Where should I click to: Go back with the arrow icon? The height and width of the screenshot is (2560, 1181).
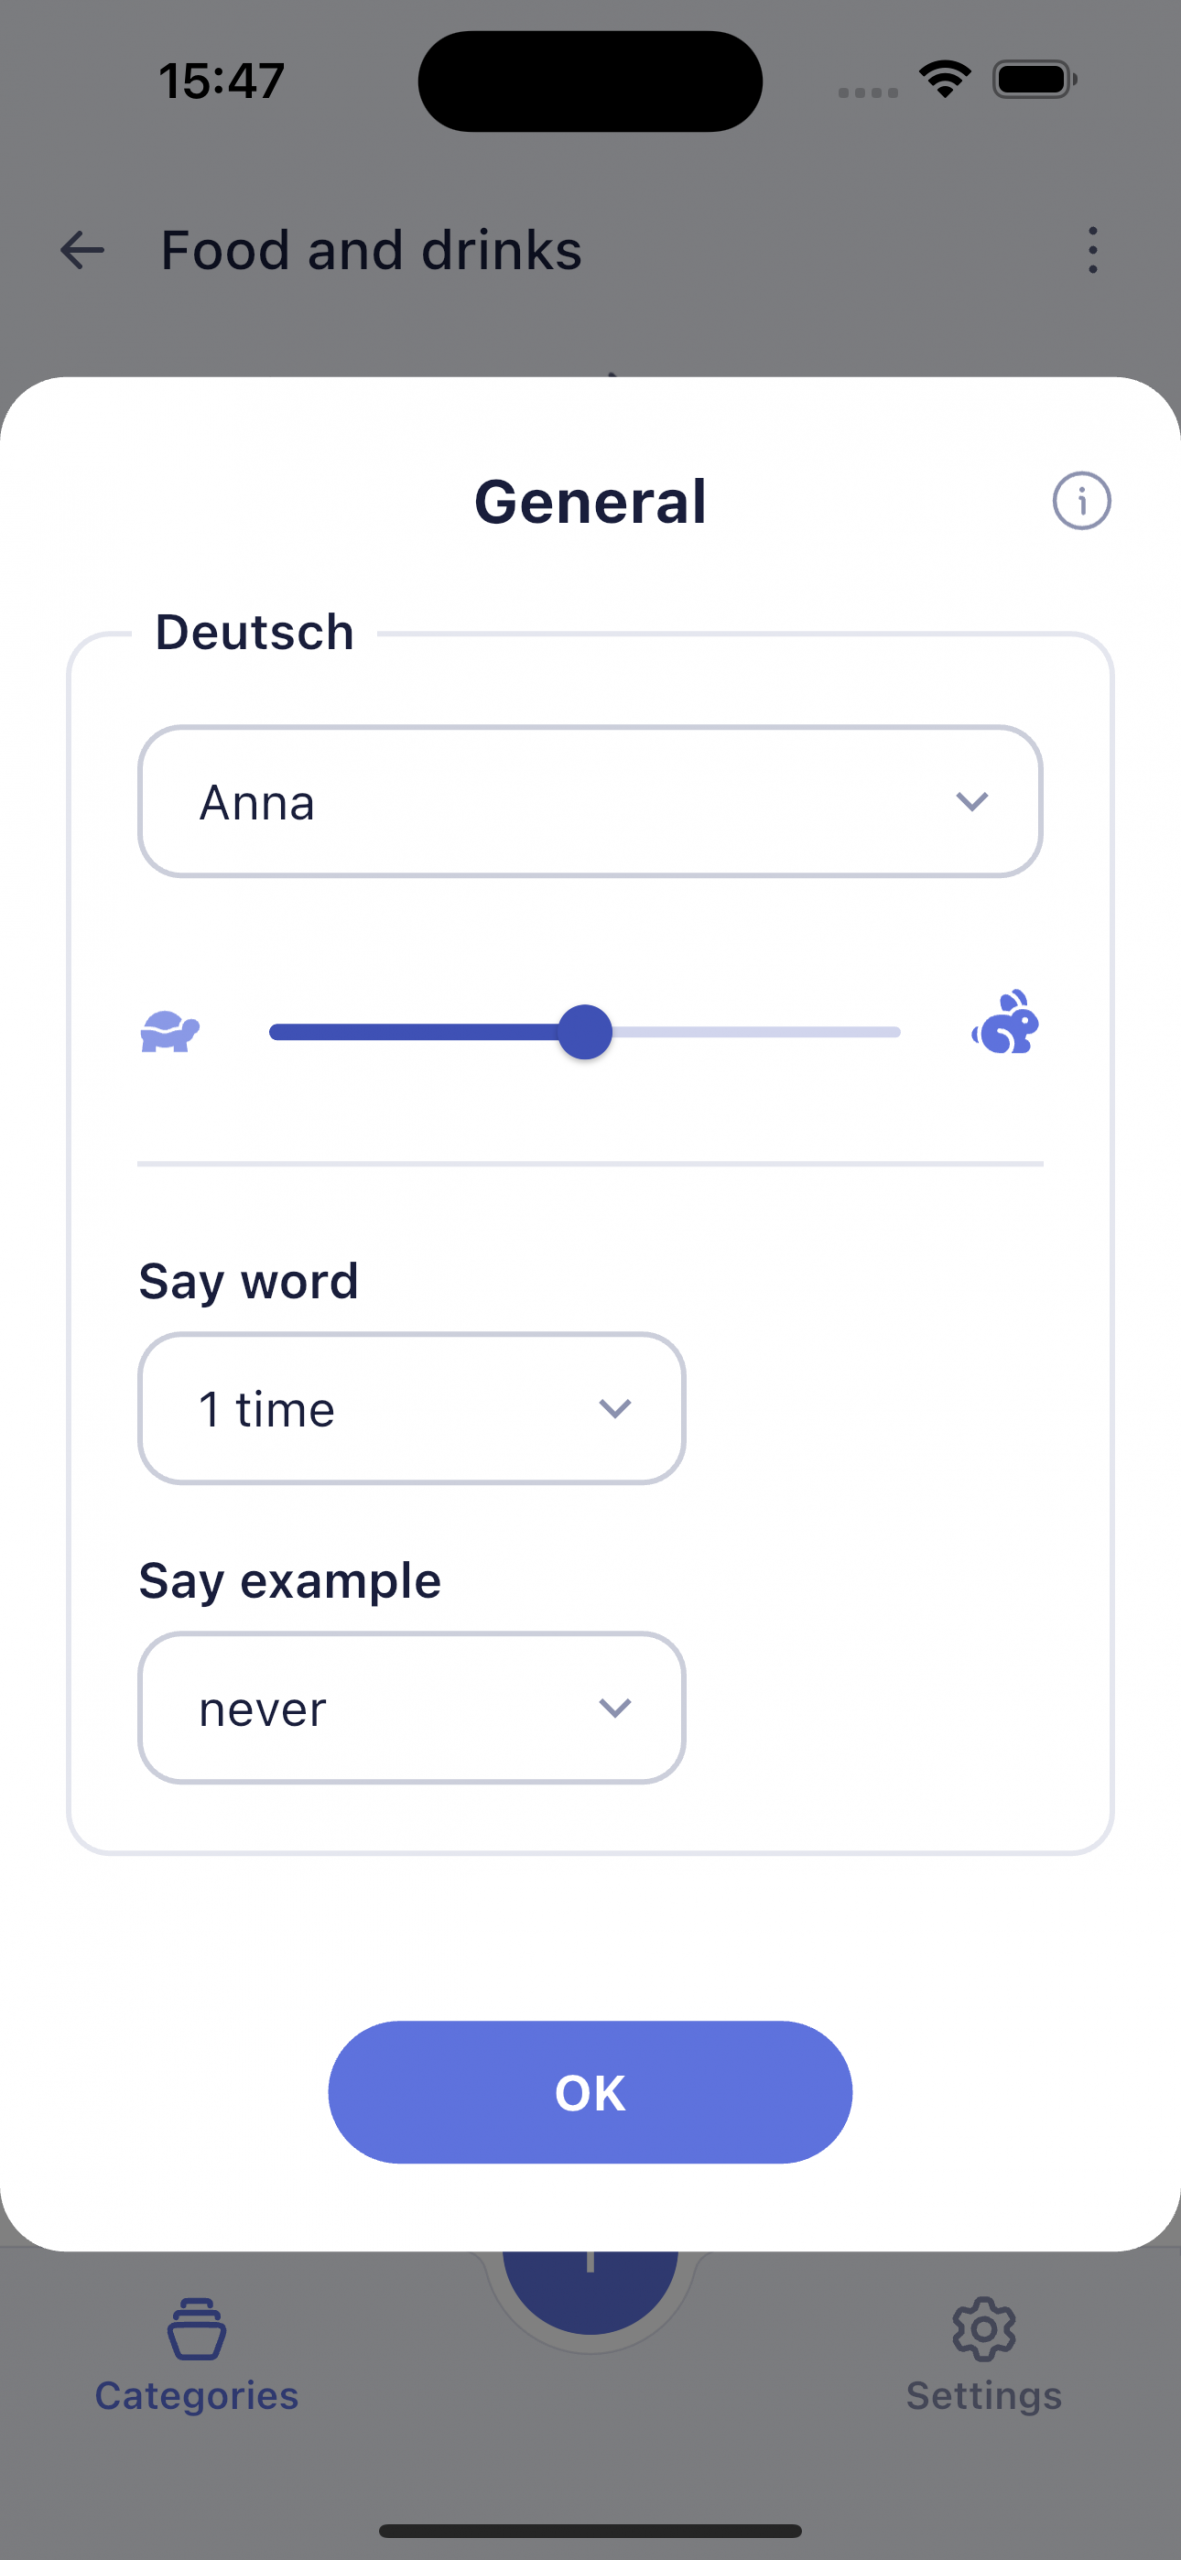click(82, 250)
